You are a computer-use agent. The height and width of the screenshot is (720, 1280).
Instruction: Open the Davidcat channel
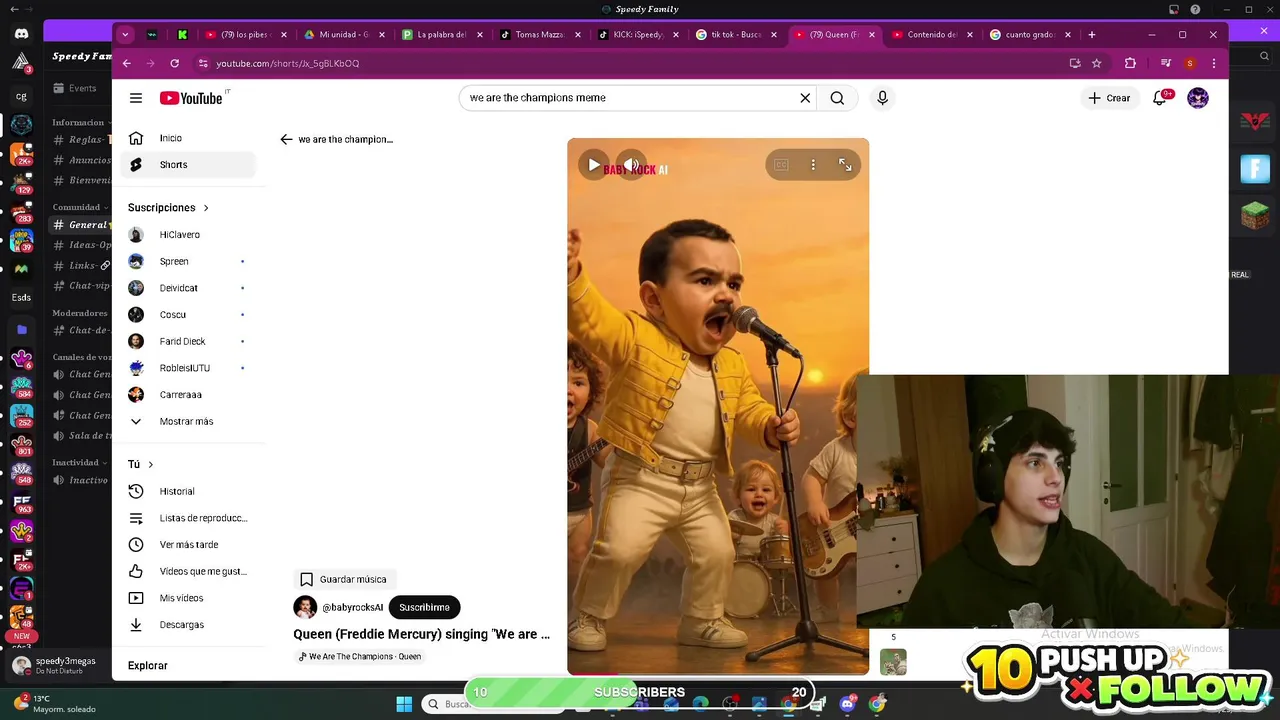pyautogui.click(x=188, y=288)
